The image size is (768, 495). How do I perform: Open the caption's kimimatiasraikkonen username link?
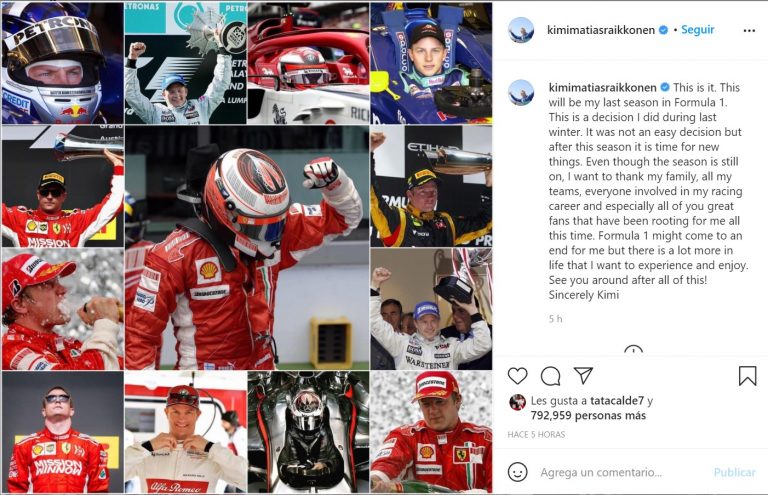(x=602, y=88)
